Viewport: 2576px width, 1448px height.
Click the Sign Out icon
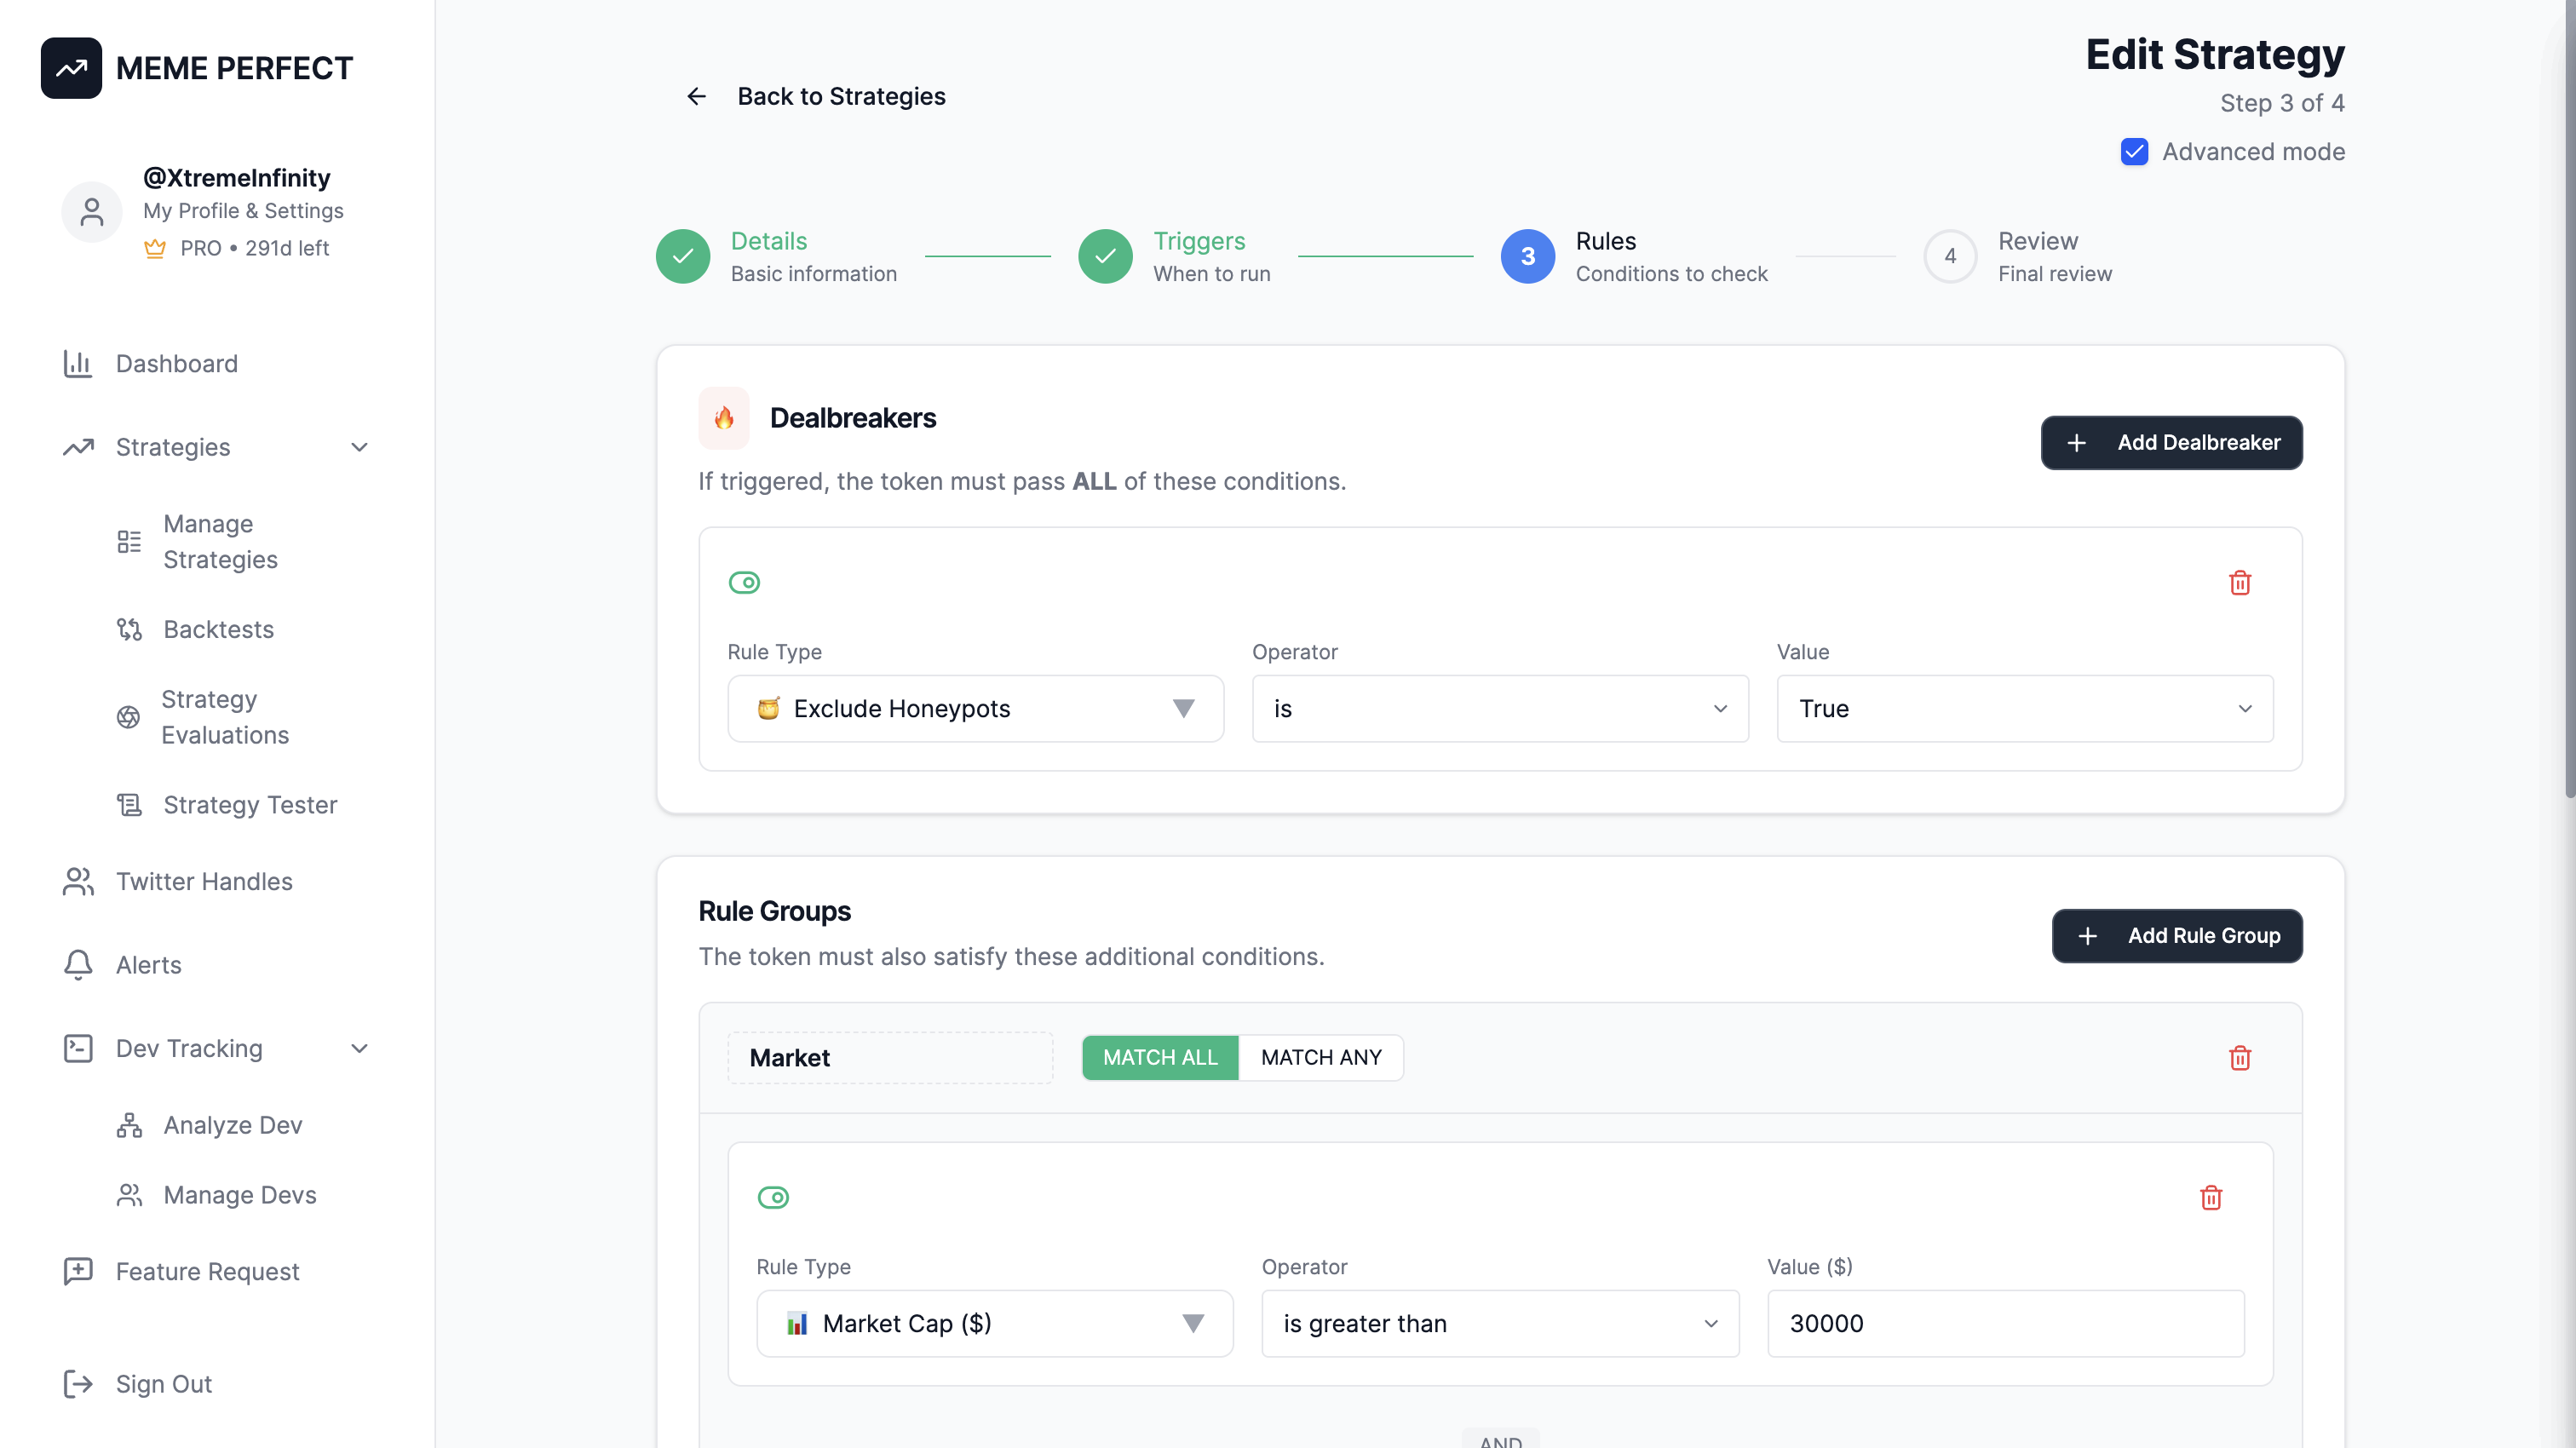(x=78, y=1384)
